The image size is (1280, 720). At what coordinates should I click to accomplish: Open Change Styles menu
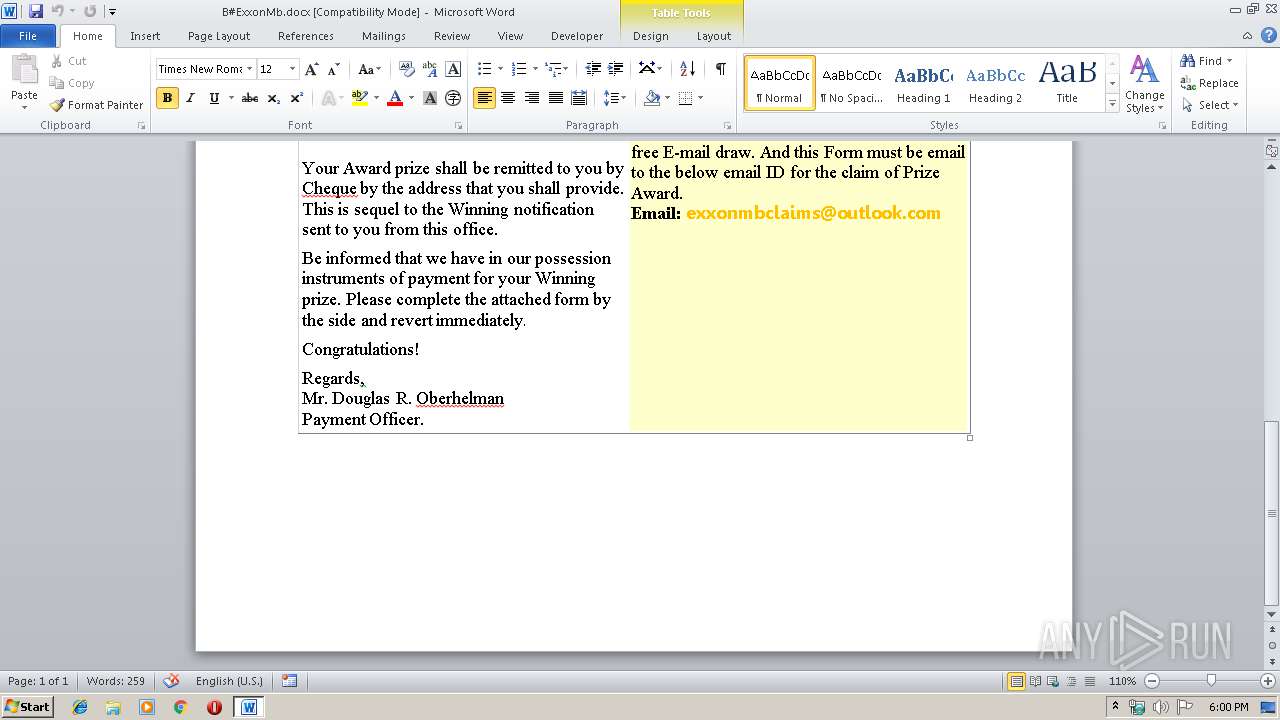tap(1144, 85)
